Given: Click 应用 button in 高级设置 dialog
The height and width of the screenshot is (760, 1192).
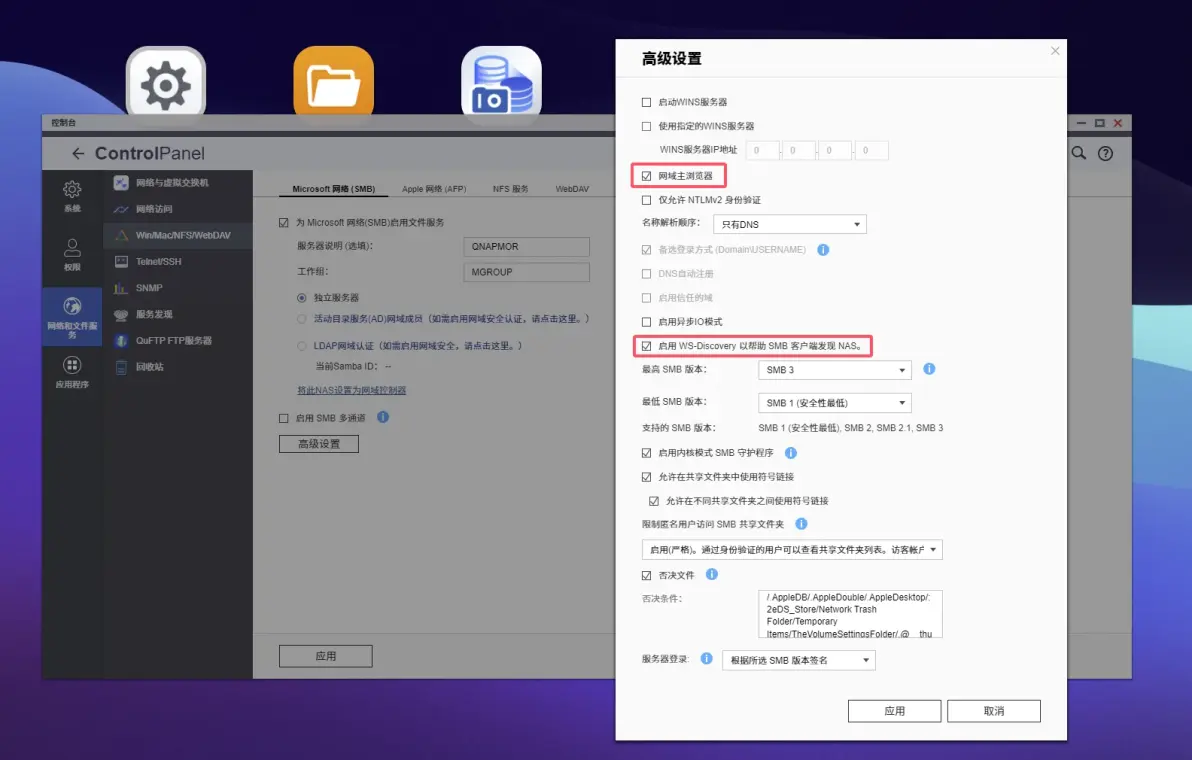Looking at the screenshot, I should coord(895,711).
